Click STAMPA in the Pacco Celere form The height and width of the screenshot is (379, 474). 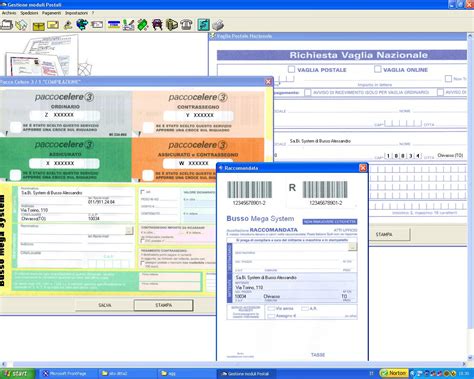[x=164, y=305]
